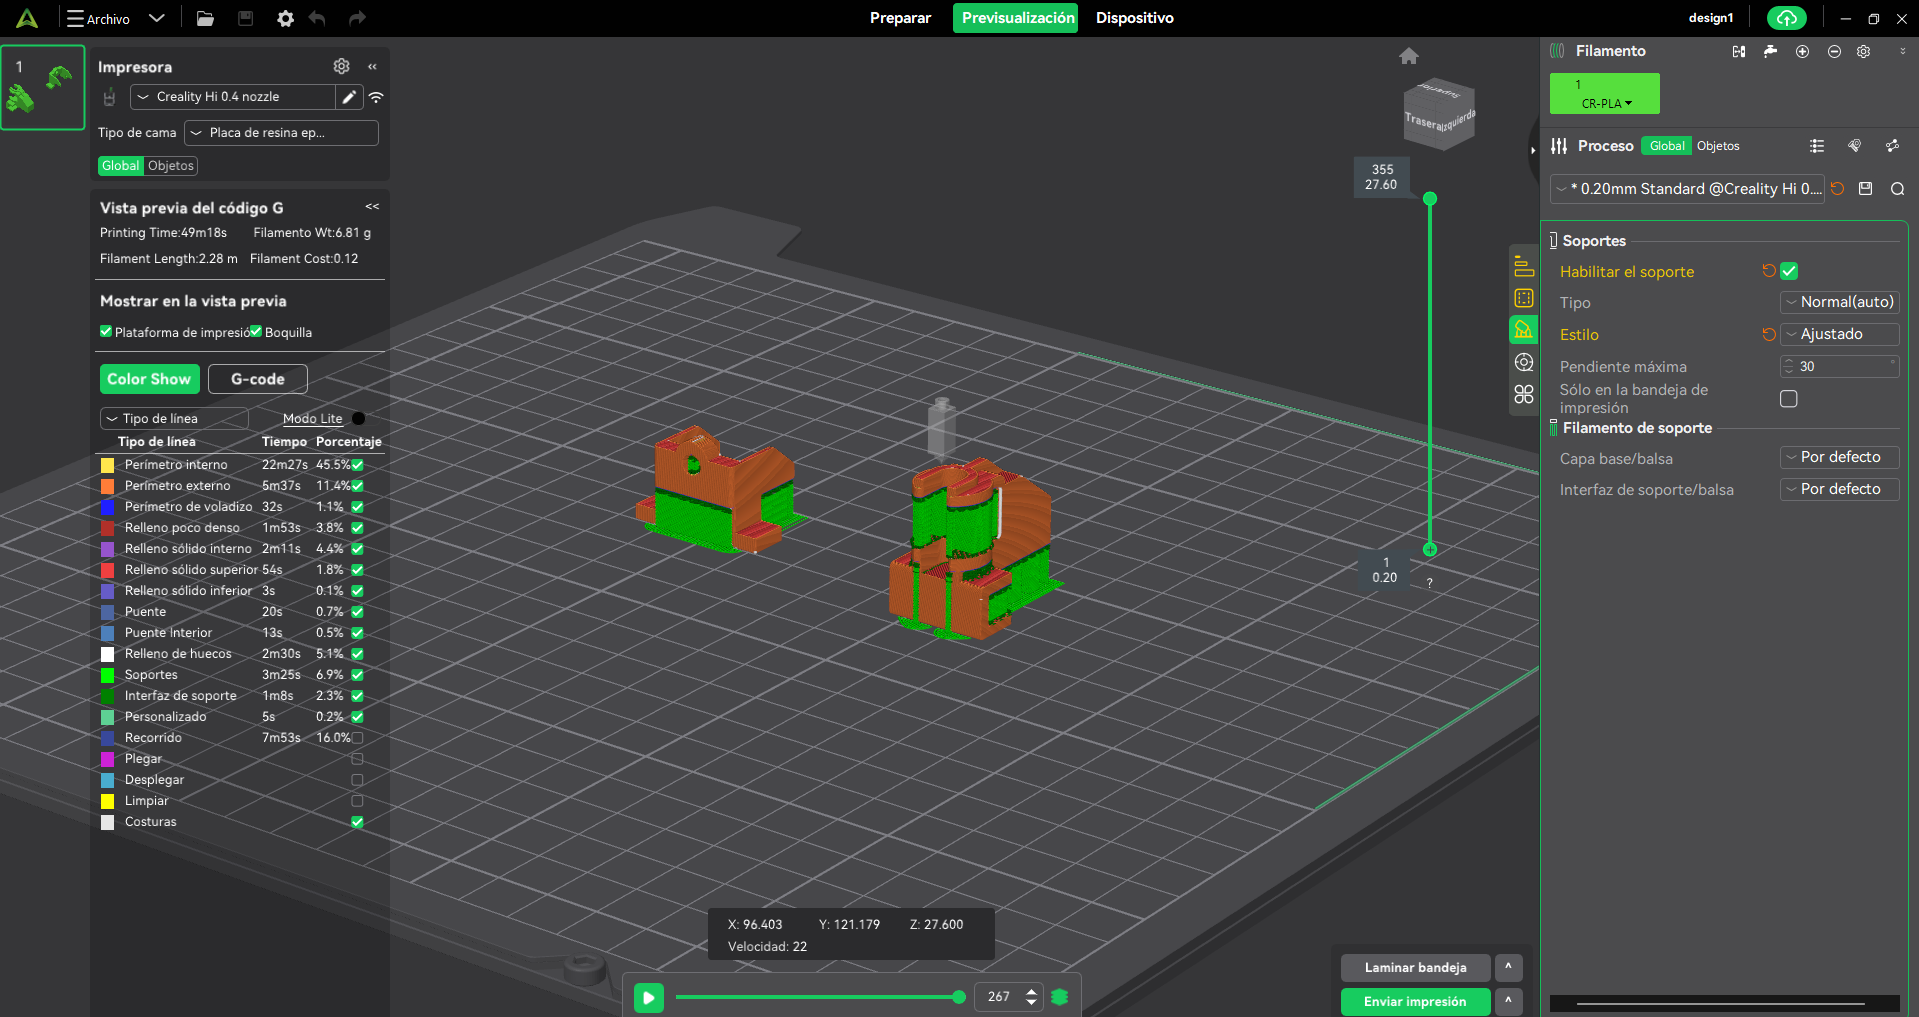Save the process preset with disk icon
Viewport: 1919px width, 1017px height.
tap(1865, 189)
